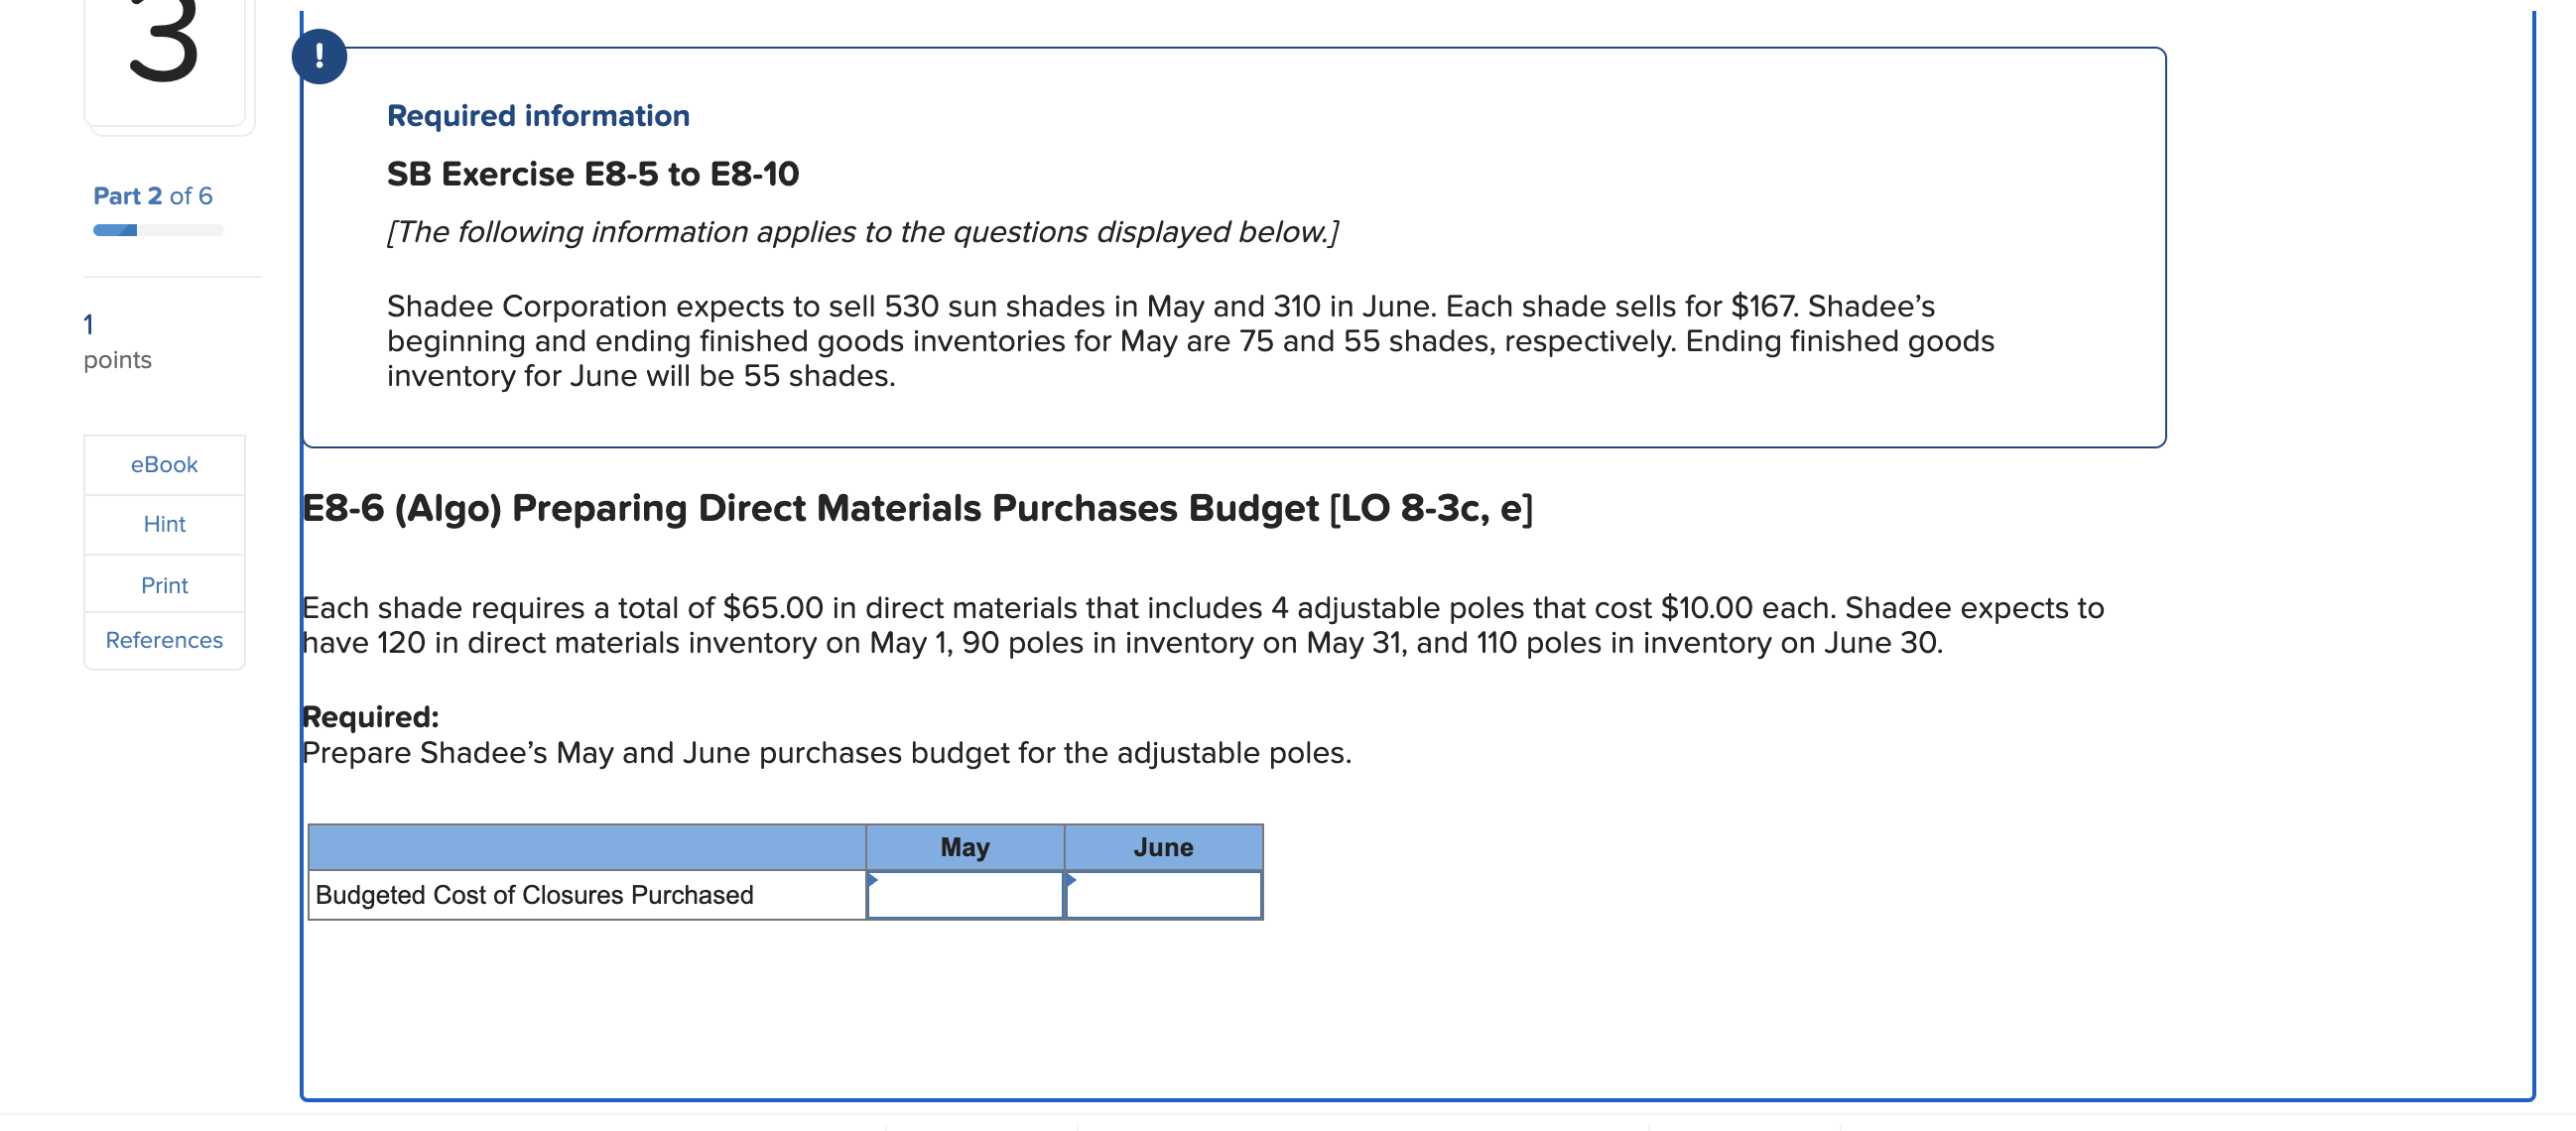Viewport: 2576px width, 1131px height.
Task: Click the Budgeted Cost of Closures Purchased label
Action: [x=534, y=895]
